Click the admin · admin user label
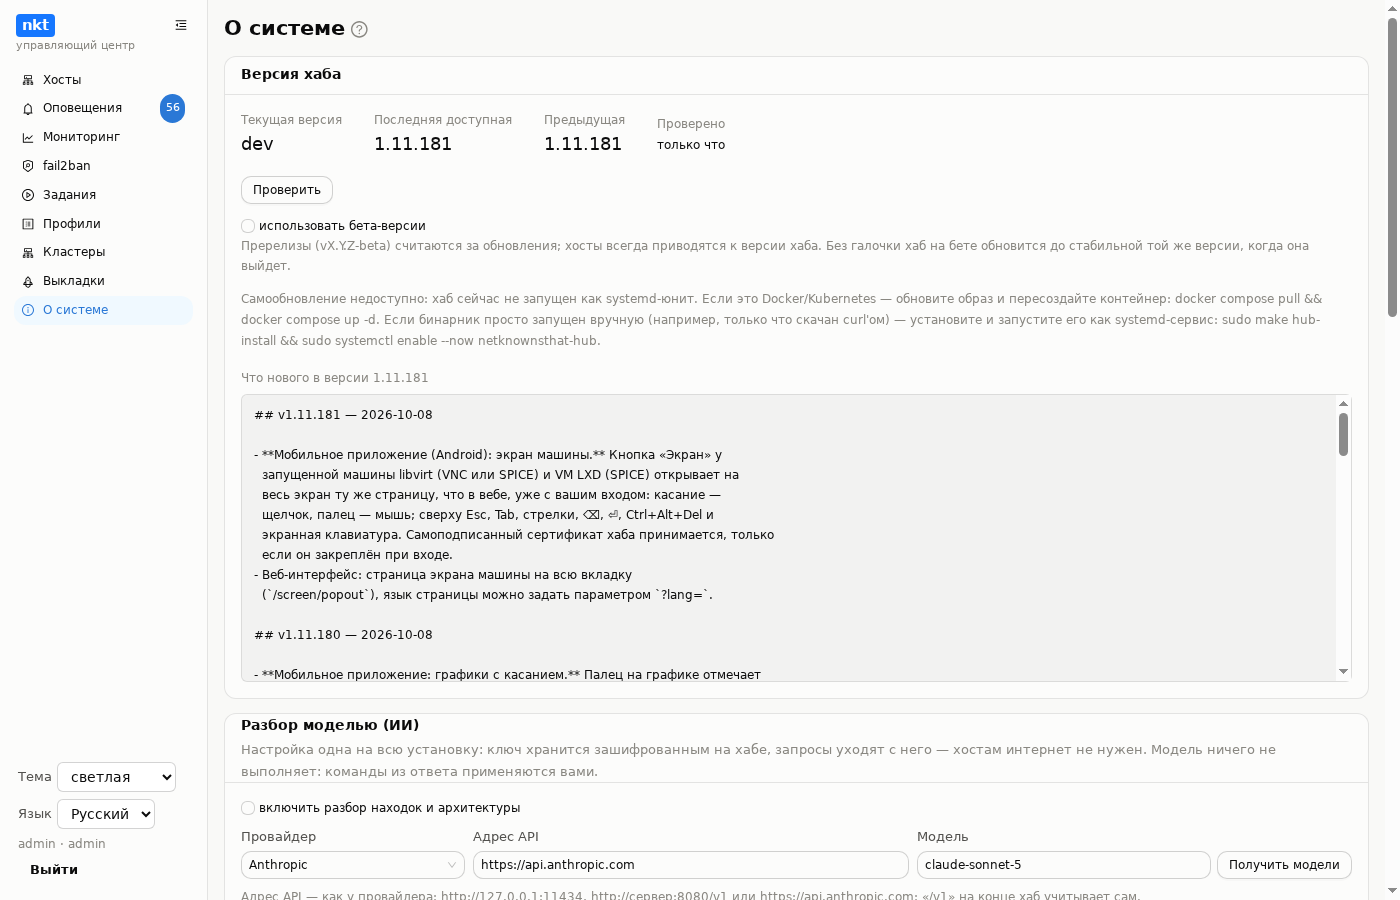Screen dimensions: 1400x900 (x=62, y=844)
